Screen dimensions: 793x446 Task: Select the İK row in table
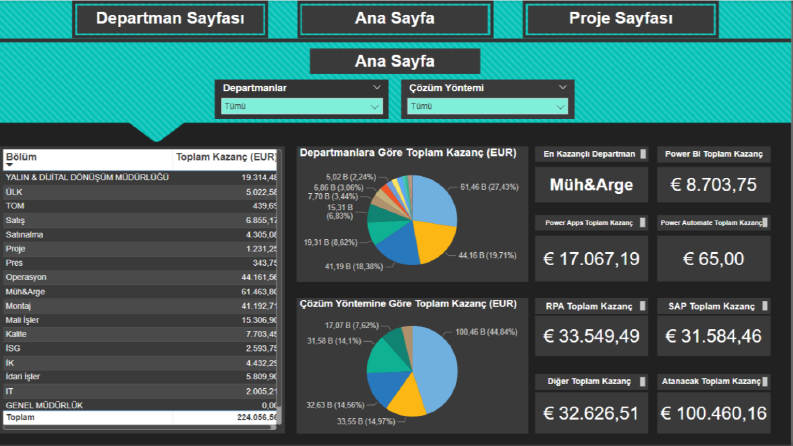tap(141, 363)
